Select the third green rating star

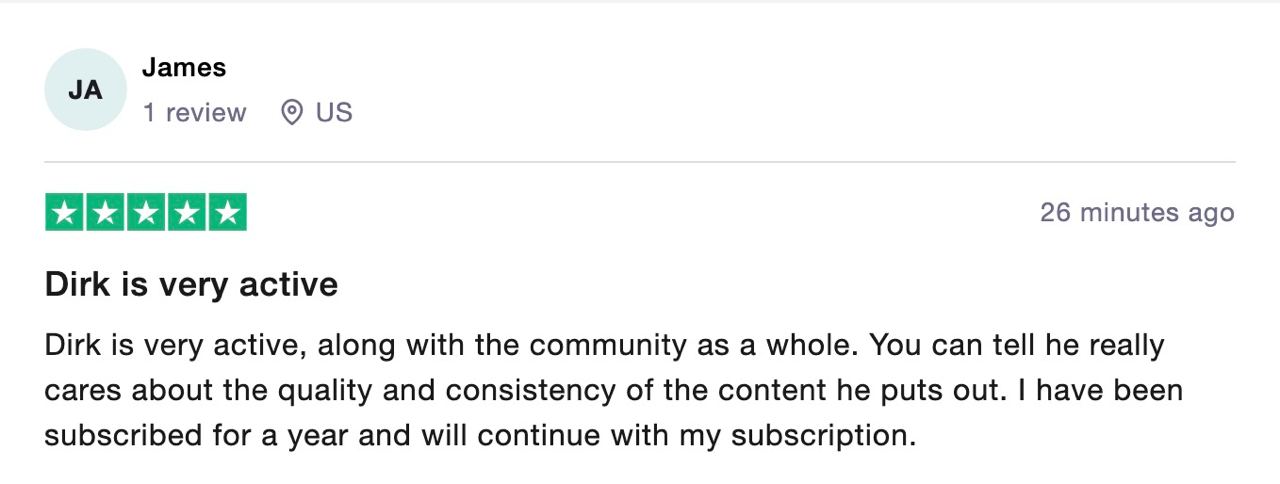click(x=146, y=212)
